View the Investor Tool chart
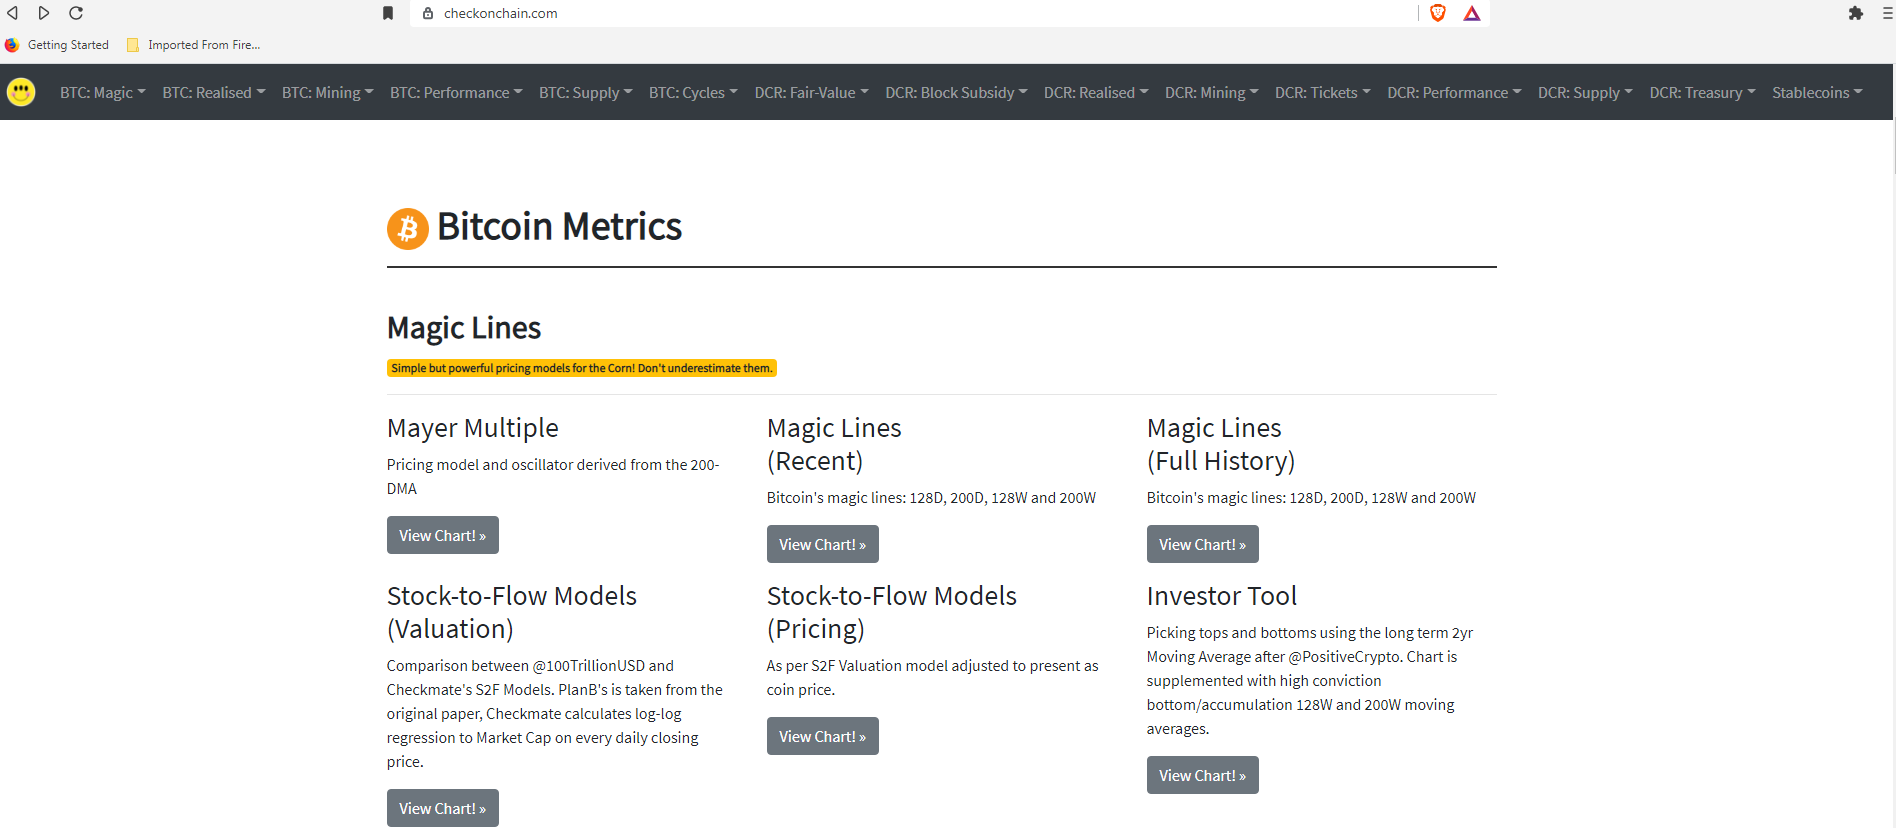This screenshot has height=828, width=1896. 1203,775
